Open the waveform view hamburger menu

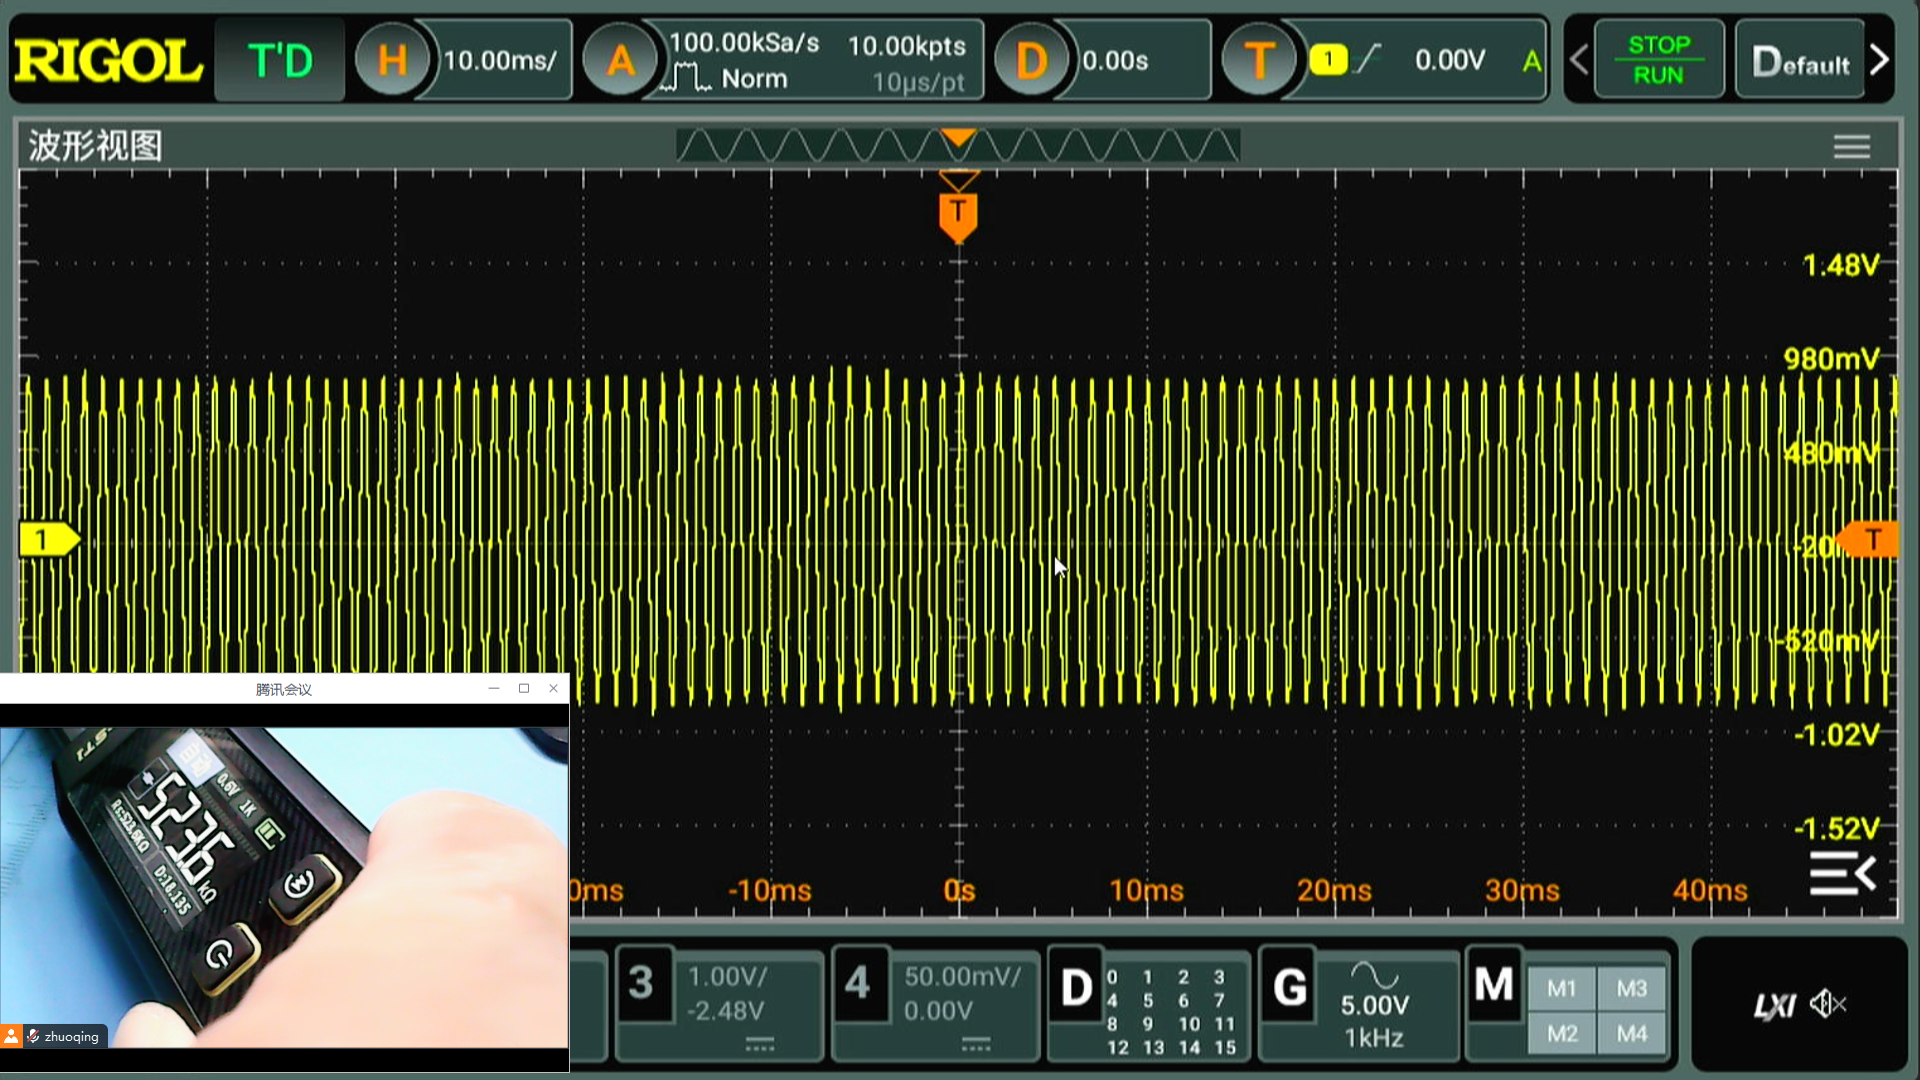1851,147
